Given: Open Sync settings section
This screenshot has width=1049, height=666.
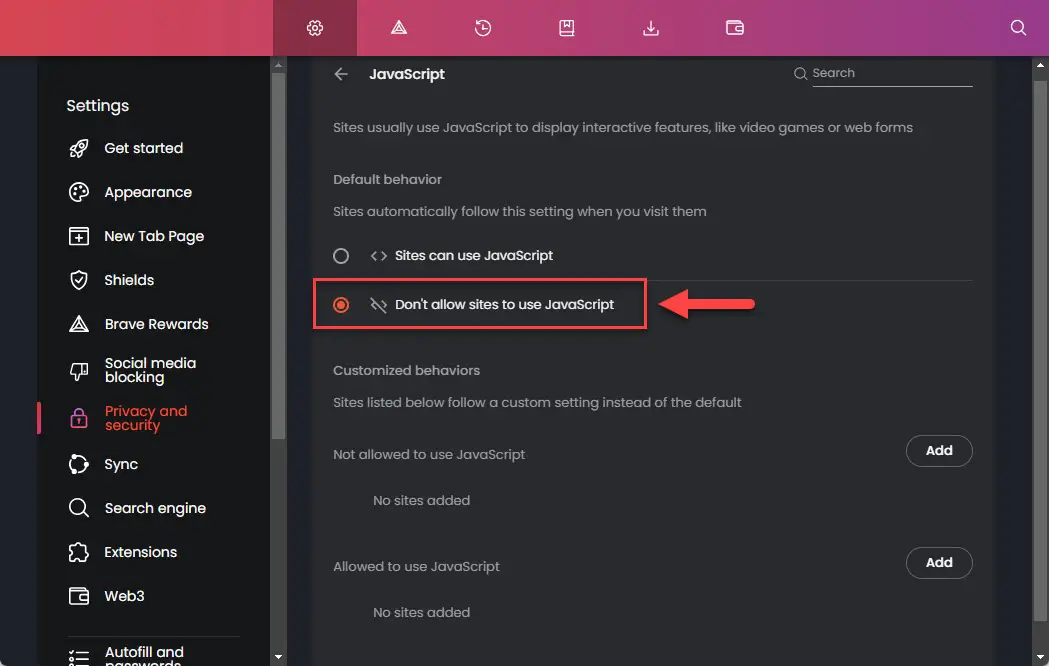Looking at the screenshot, I should click(121, 464).
